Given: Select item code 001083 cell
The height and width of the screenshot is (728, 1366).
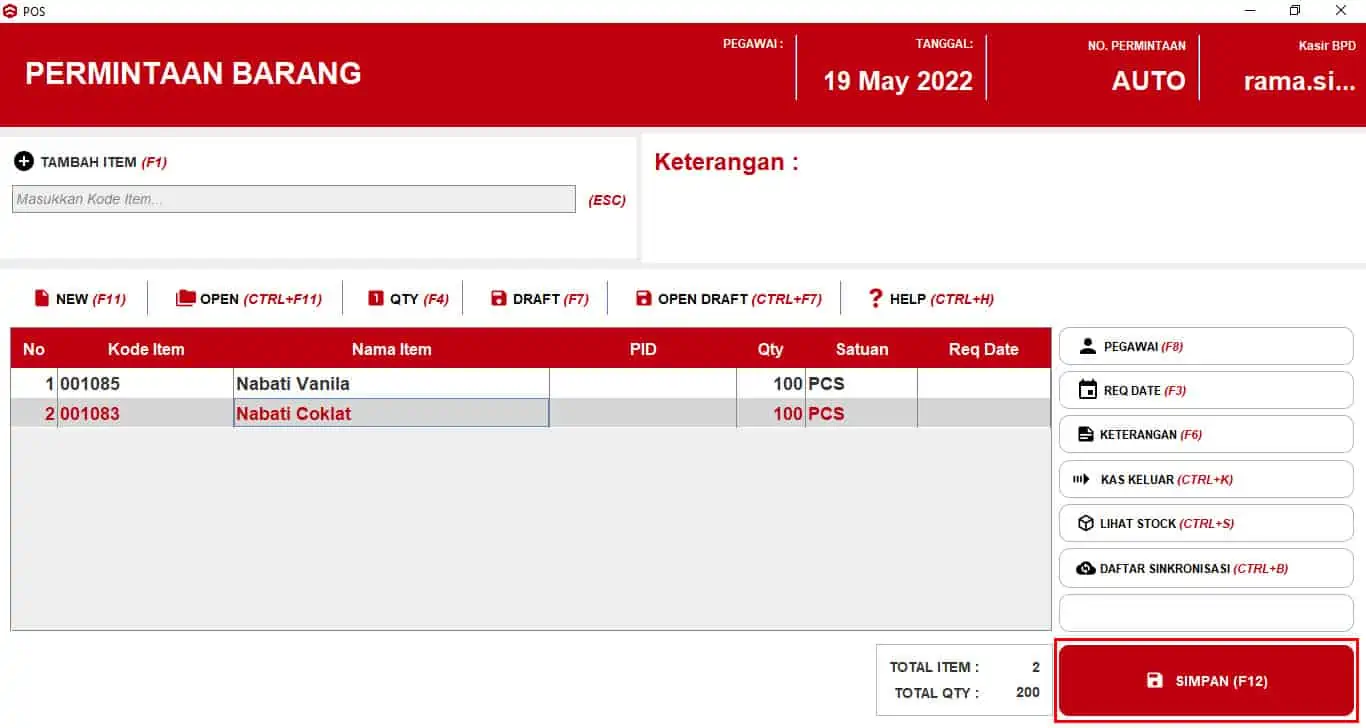Looking at the screenshot, I should 145,413.
